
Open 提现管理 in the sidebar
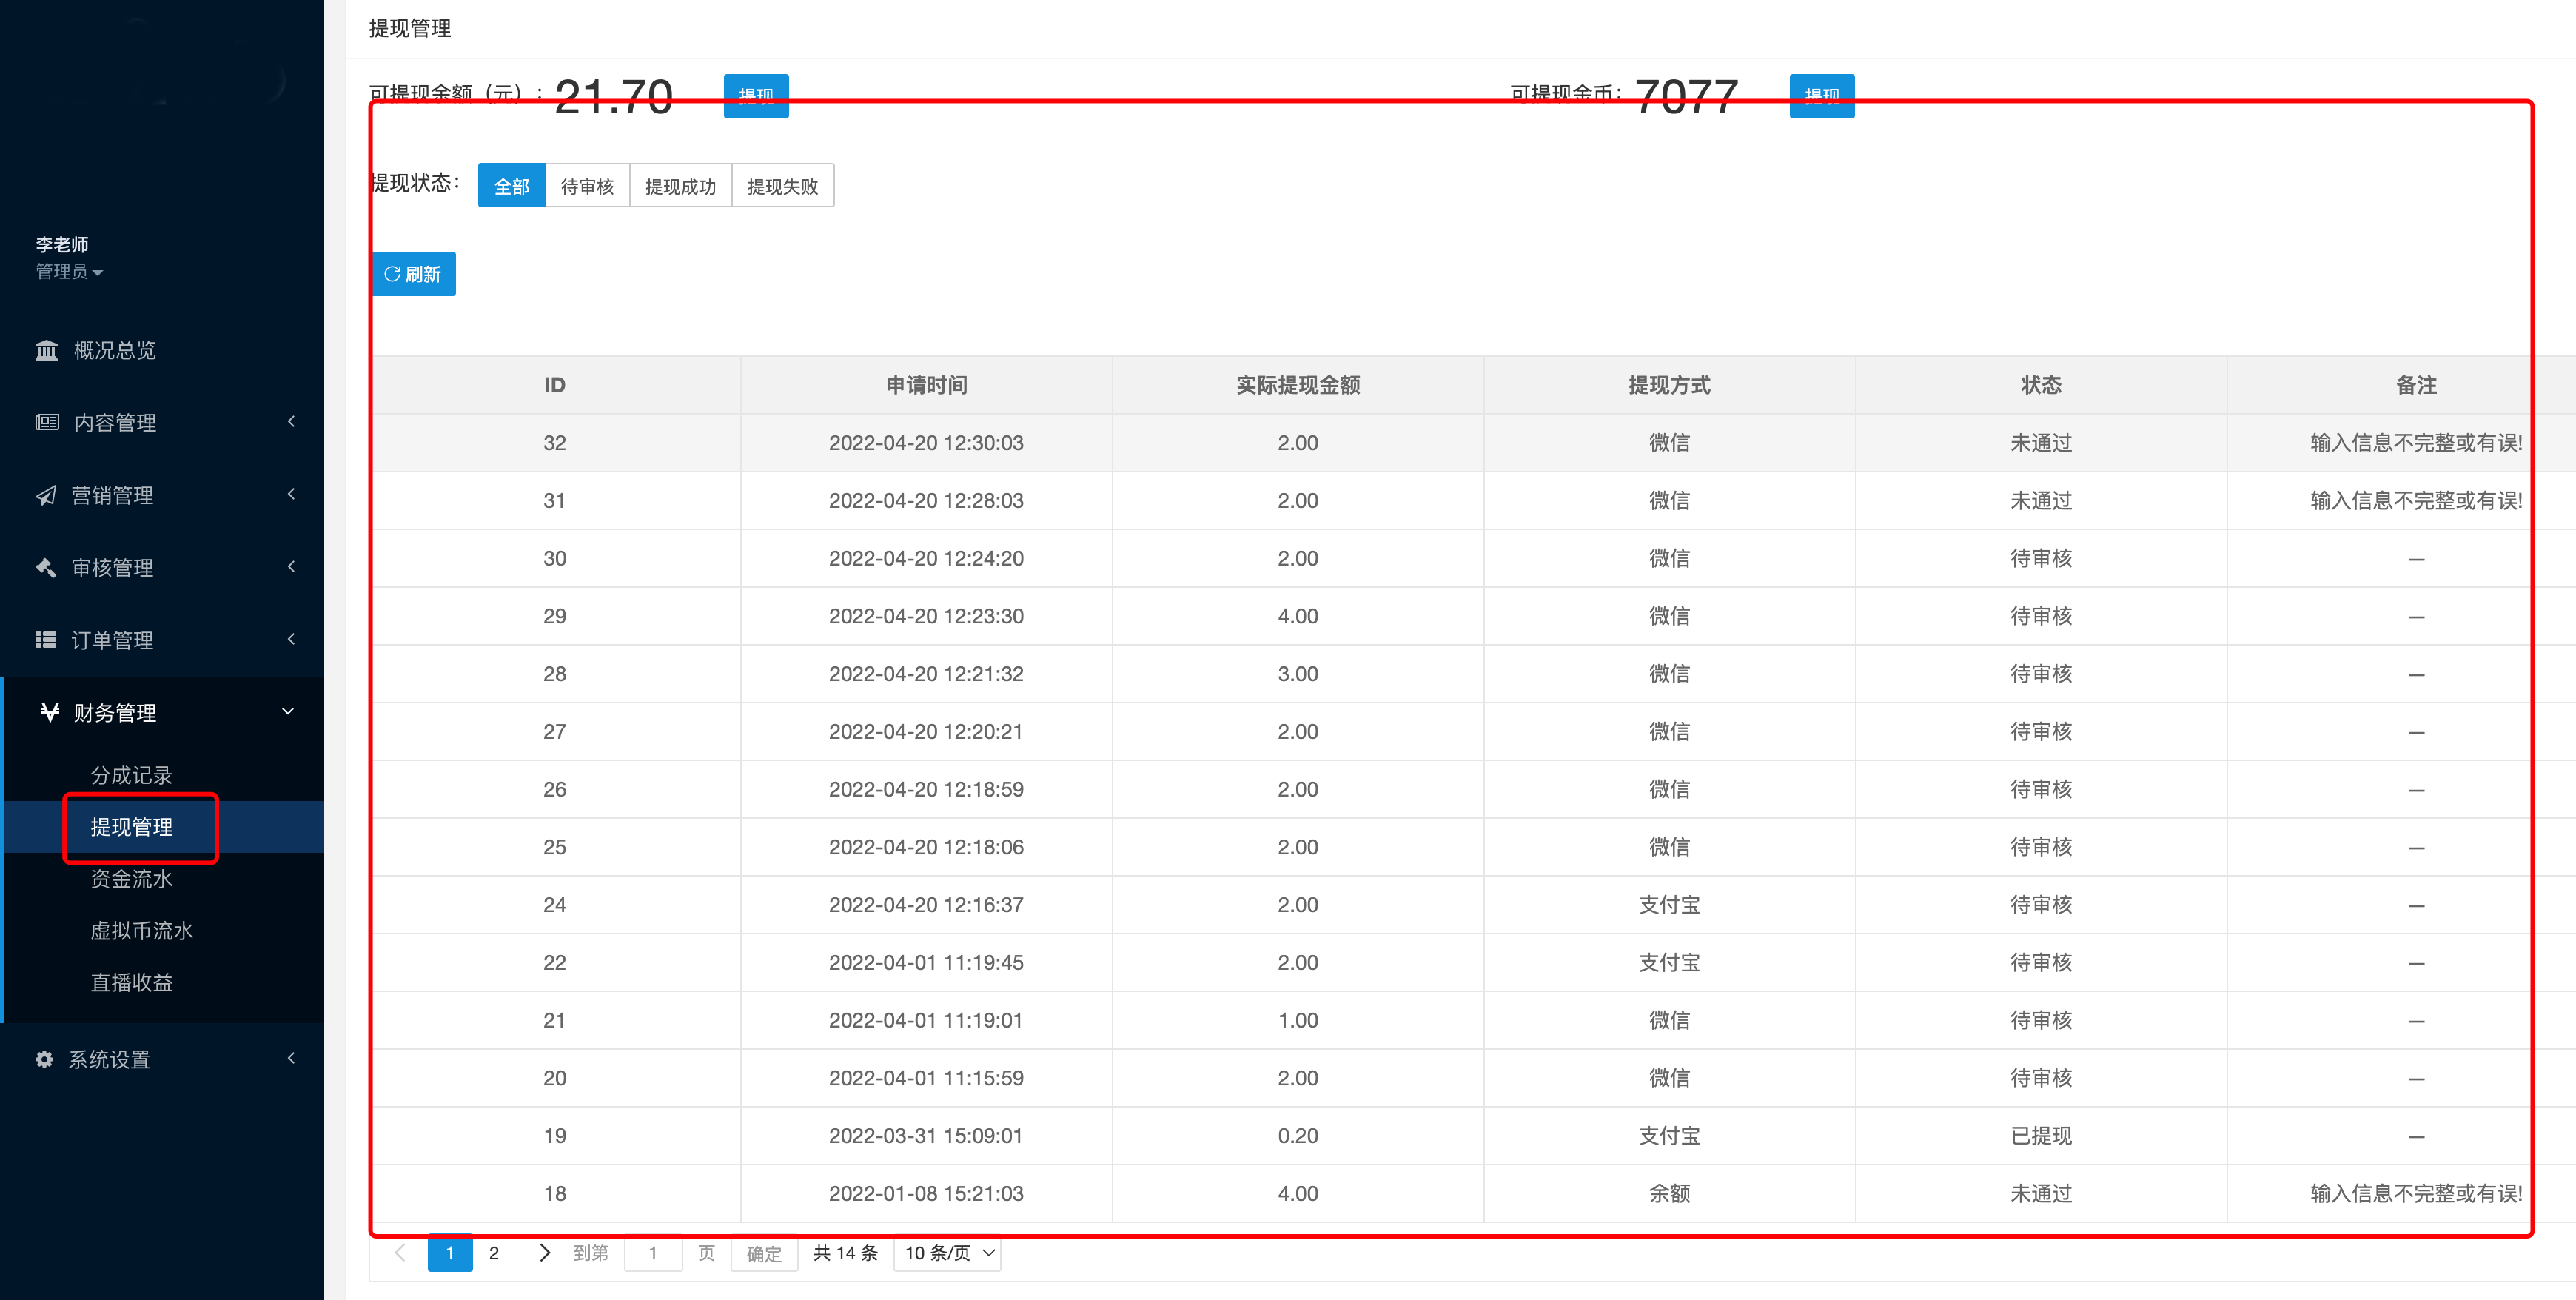pos(131,827)
